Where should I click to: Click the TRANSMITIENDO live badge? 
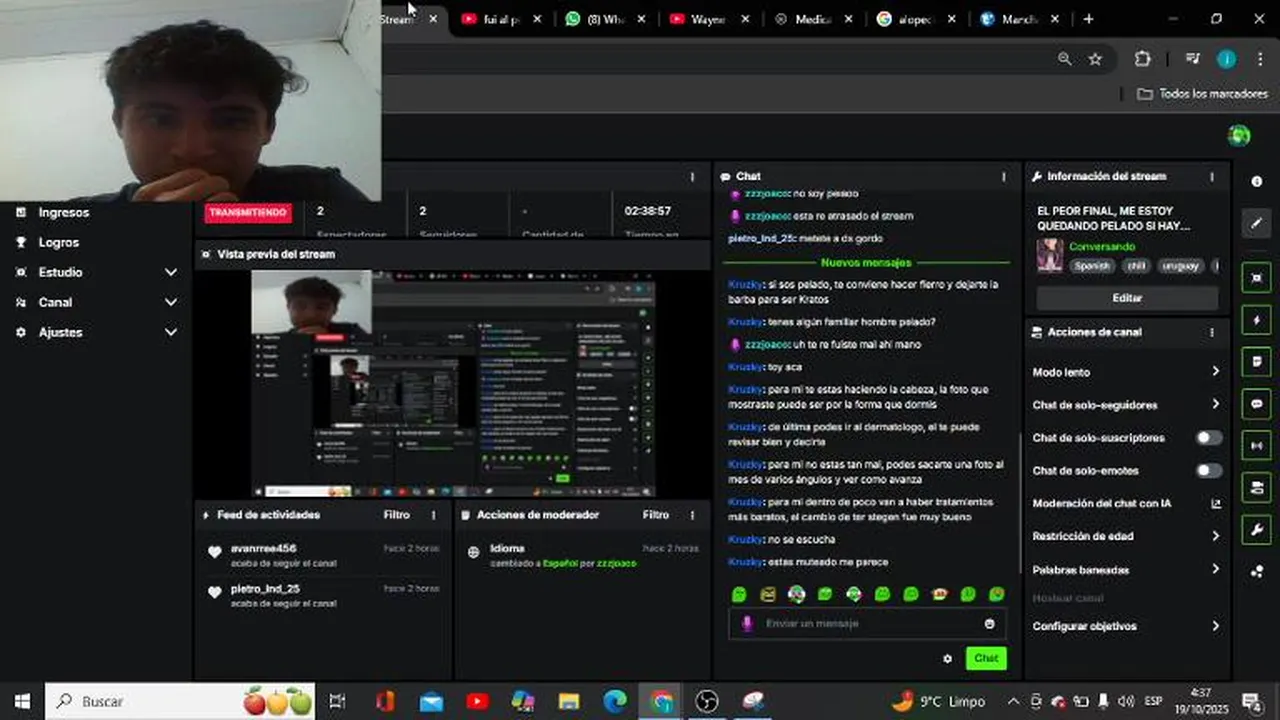pyautogui.click(x=248, y=212)
